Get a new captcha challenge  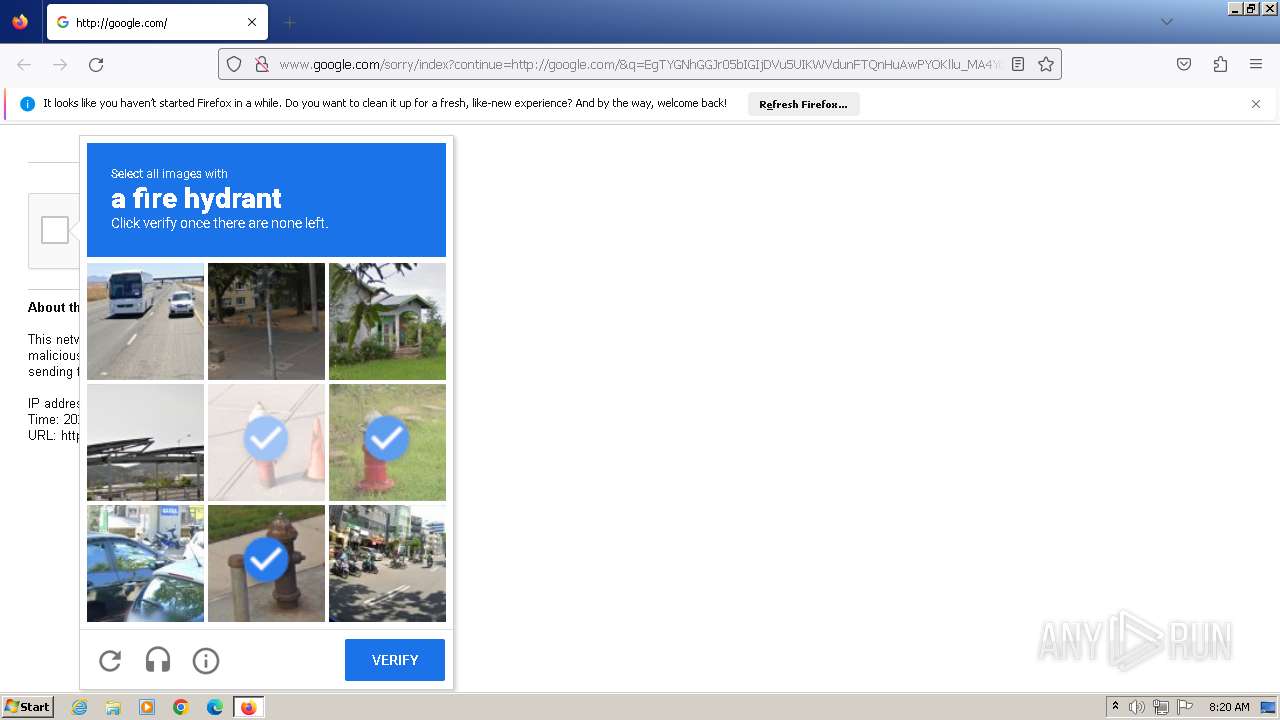(x=110, y=660)
